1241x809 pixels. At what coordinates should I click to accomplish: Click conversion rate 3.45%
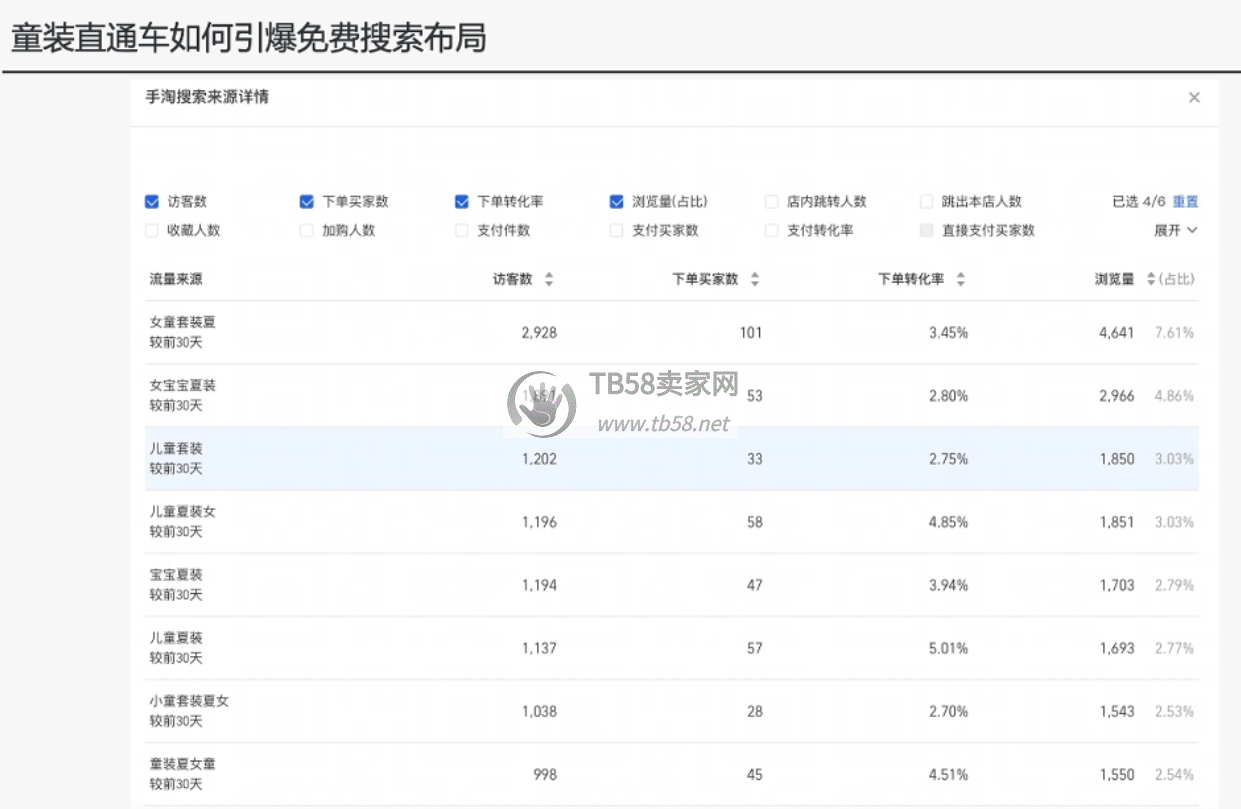(948, 333)
